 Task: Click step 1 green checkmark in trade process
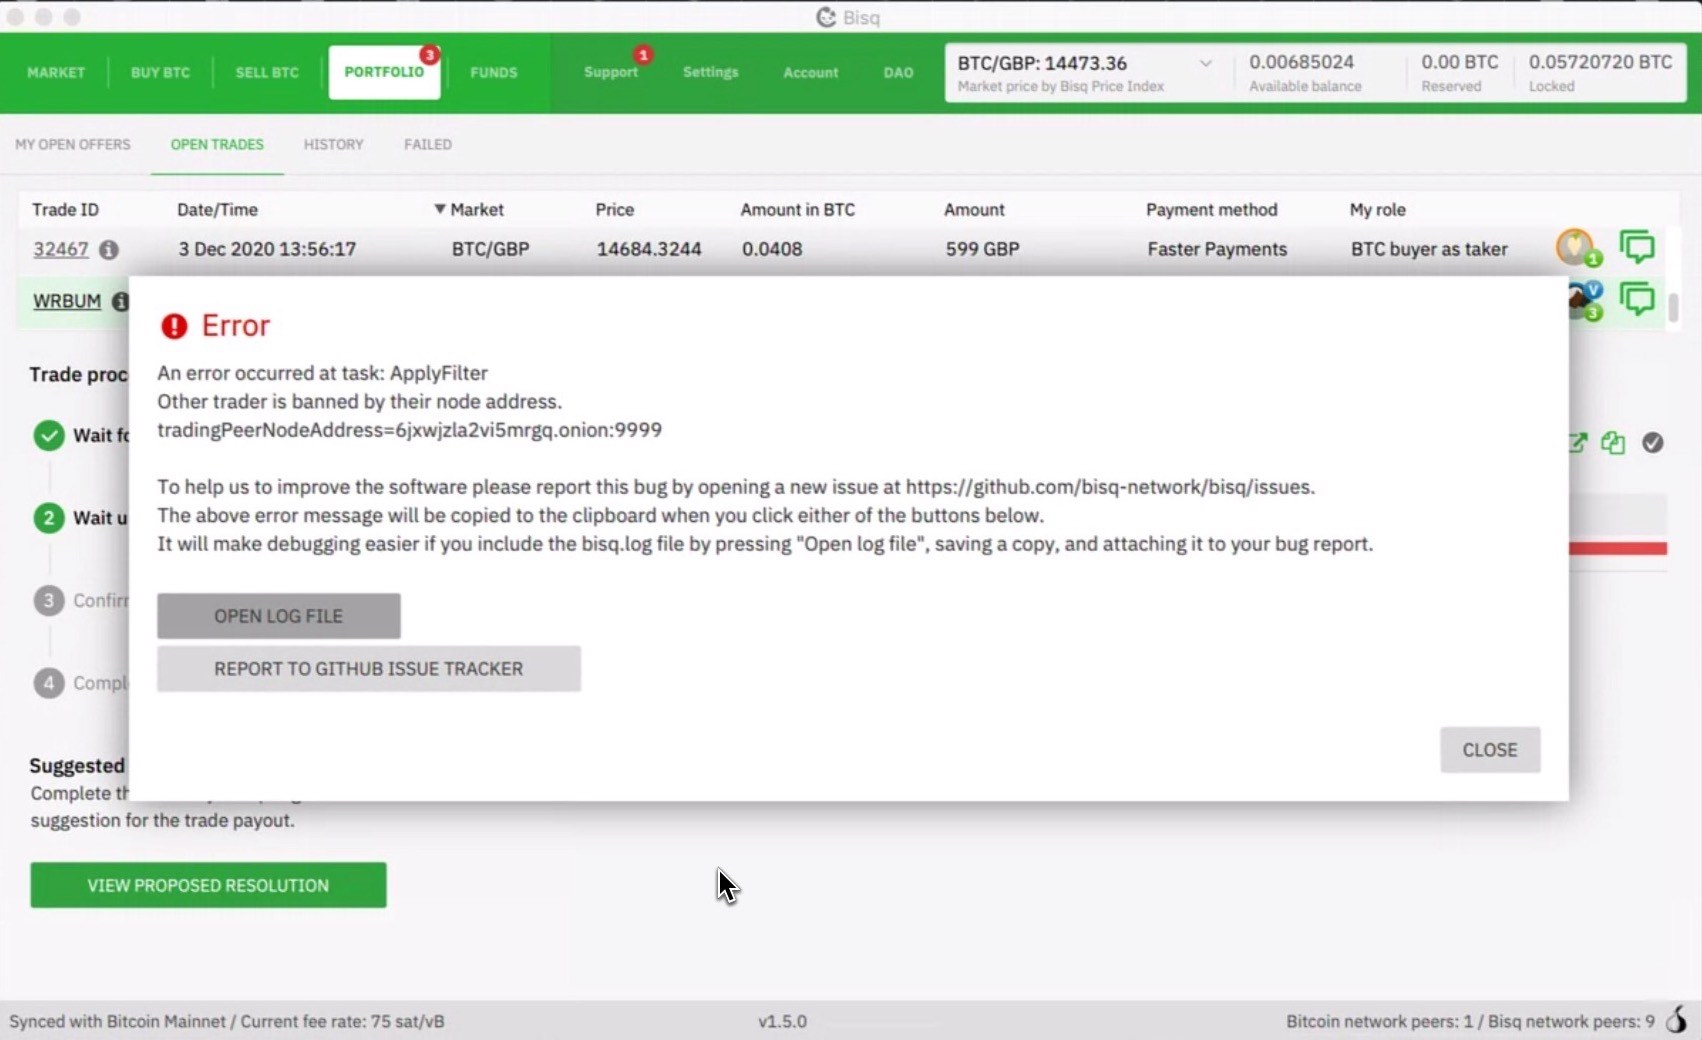tap(49, 435)
